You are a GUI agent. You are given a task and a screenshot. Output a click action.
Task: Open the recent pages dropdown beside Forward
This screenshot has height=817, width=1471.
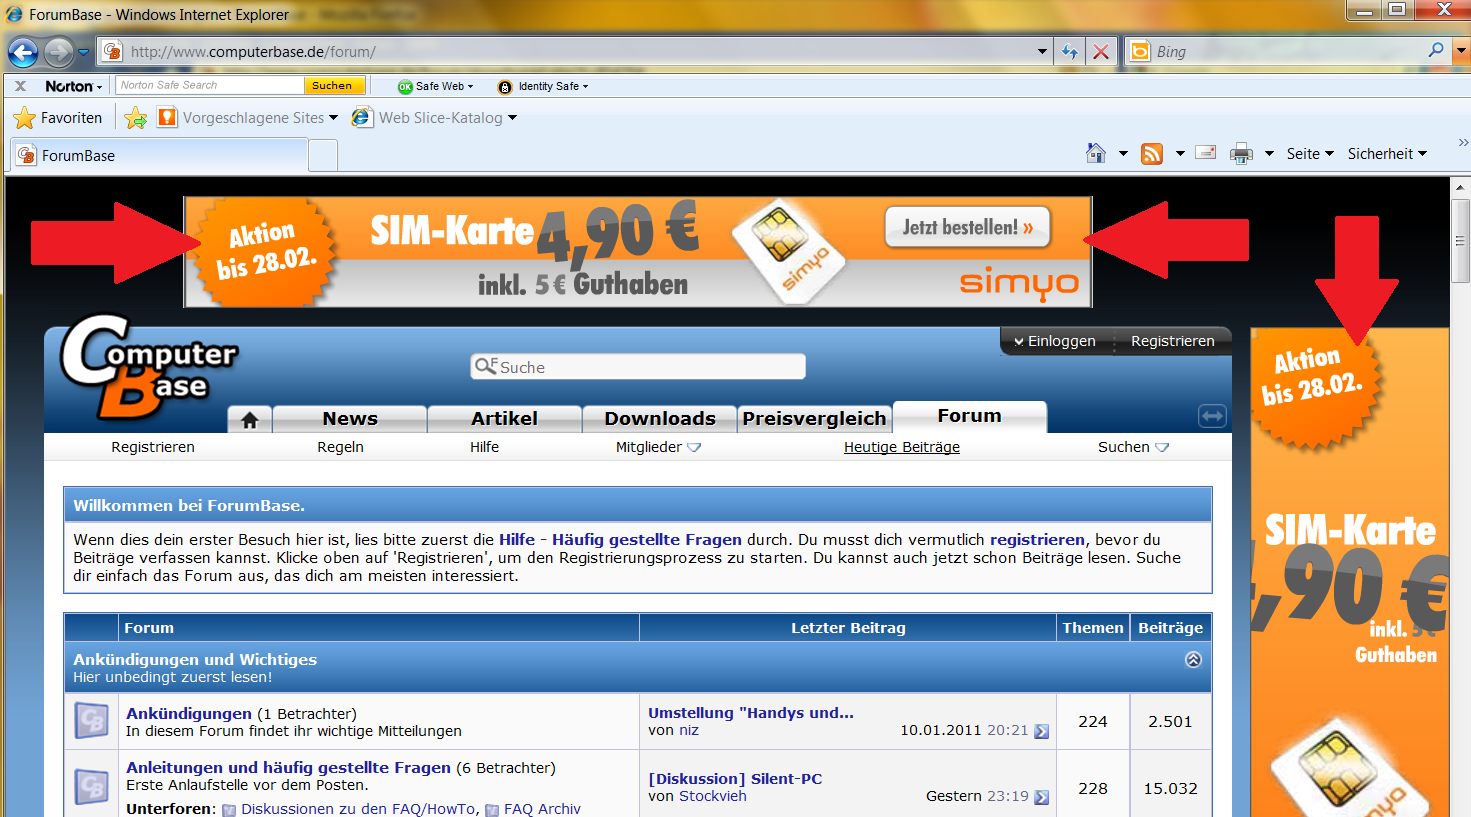click(x=84, y=52)
